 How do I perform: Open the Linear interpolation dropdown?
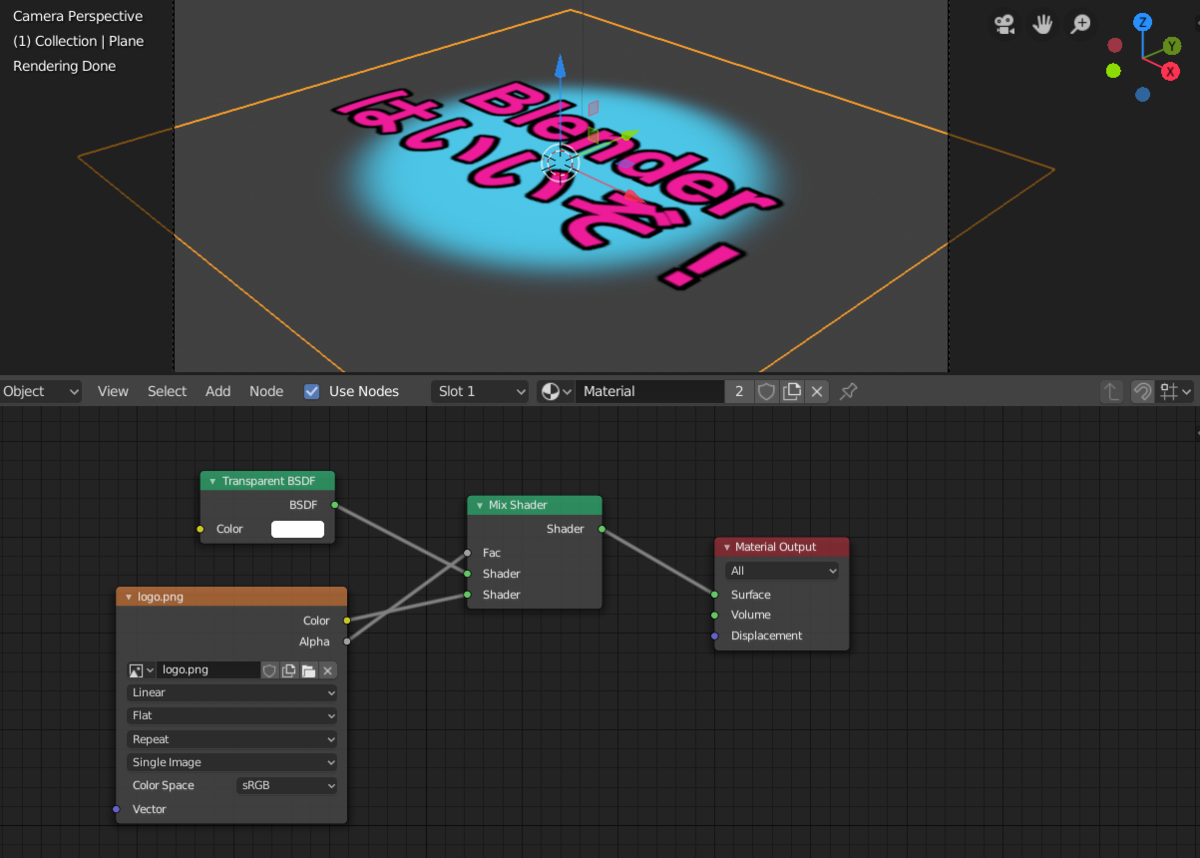point(232,692)
